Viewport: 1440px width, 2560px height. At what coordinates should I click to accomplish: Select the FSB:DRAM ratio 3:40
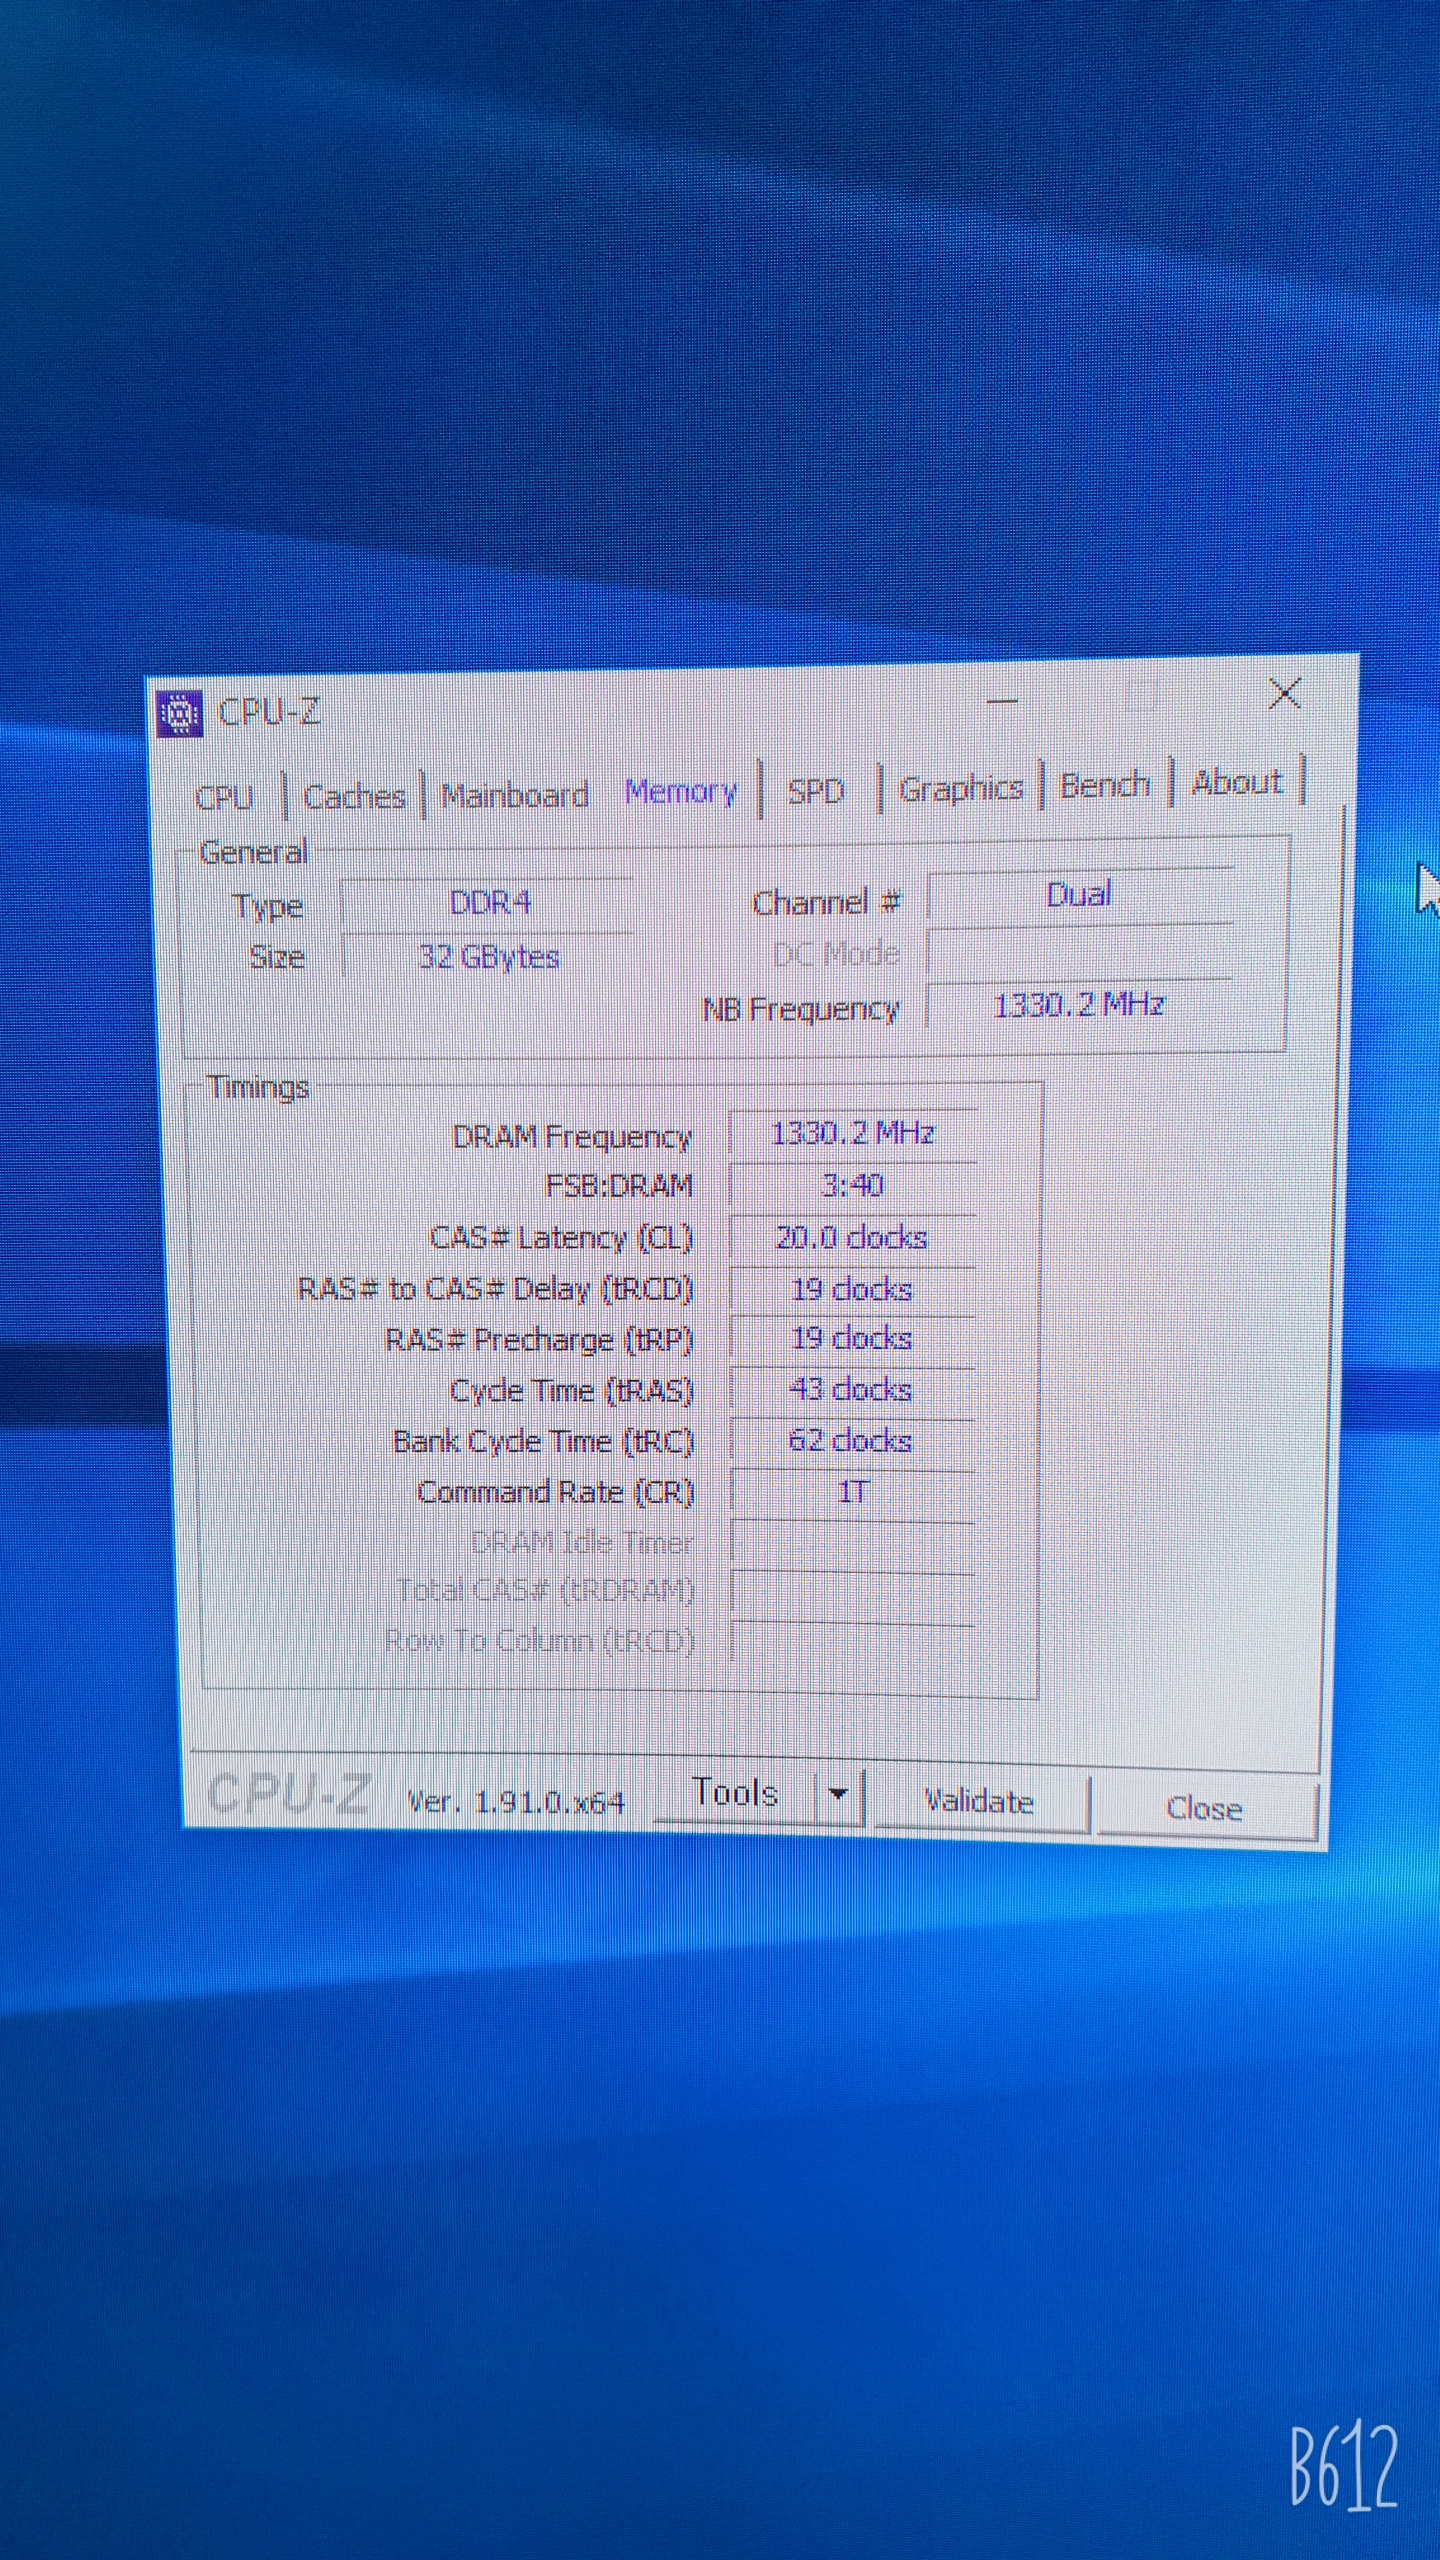coord(853,1186)
